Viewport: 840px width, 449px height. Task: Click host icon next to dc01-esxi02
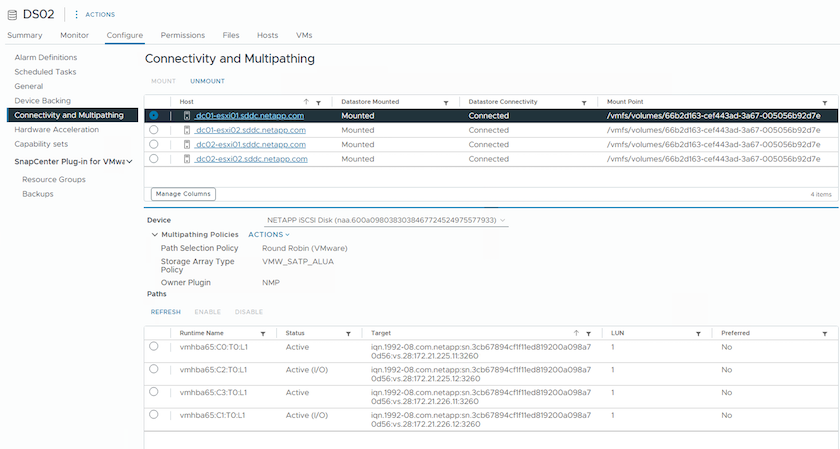(x=186, y=130)
